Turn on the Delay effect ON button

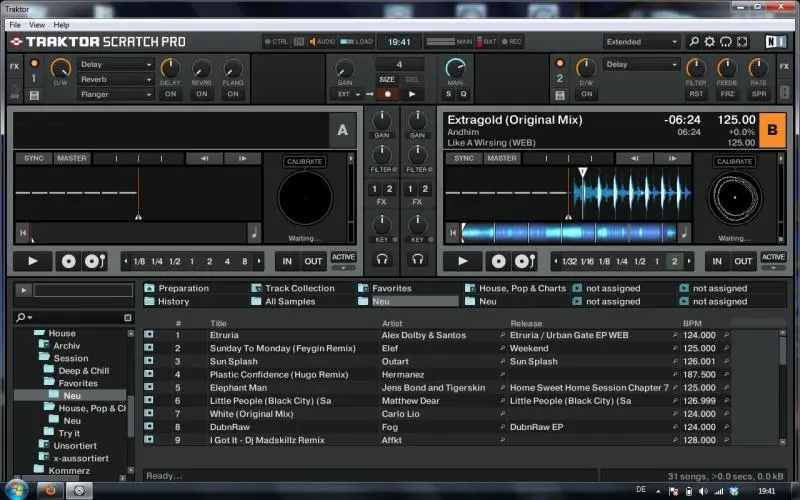coord(170,94)
